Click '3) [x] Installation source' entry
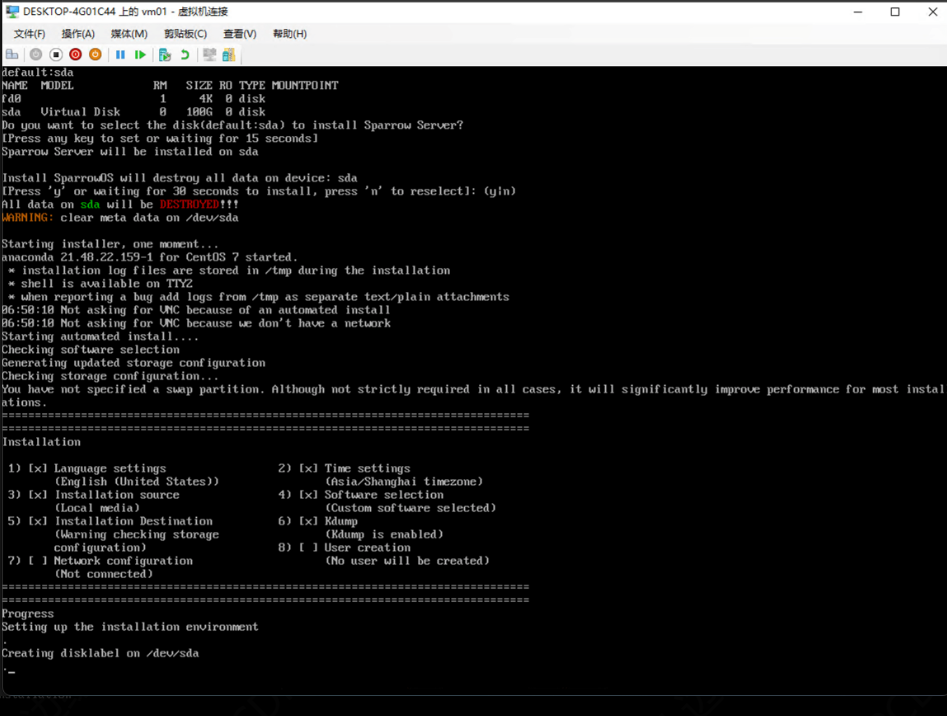The width and height of the screenshot is (947, 716). (94, 496)
